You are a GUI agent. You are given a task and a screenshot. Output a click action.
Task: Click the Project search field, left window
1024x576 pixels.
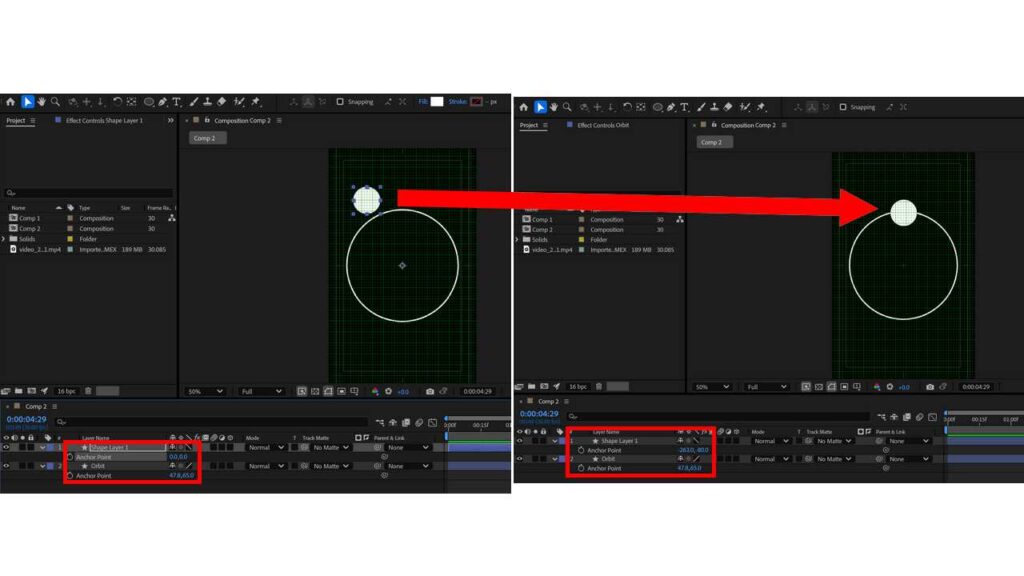pos(89,193)
